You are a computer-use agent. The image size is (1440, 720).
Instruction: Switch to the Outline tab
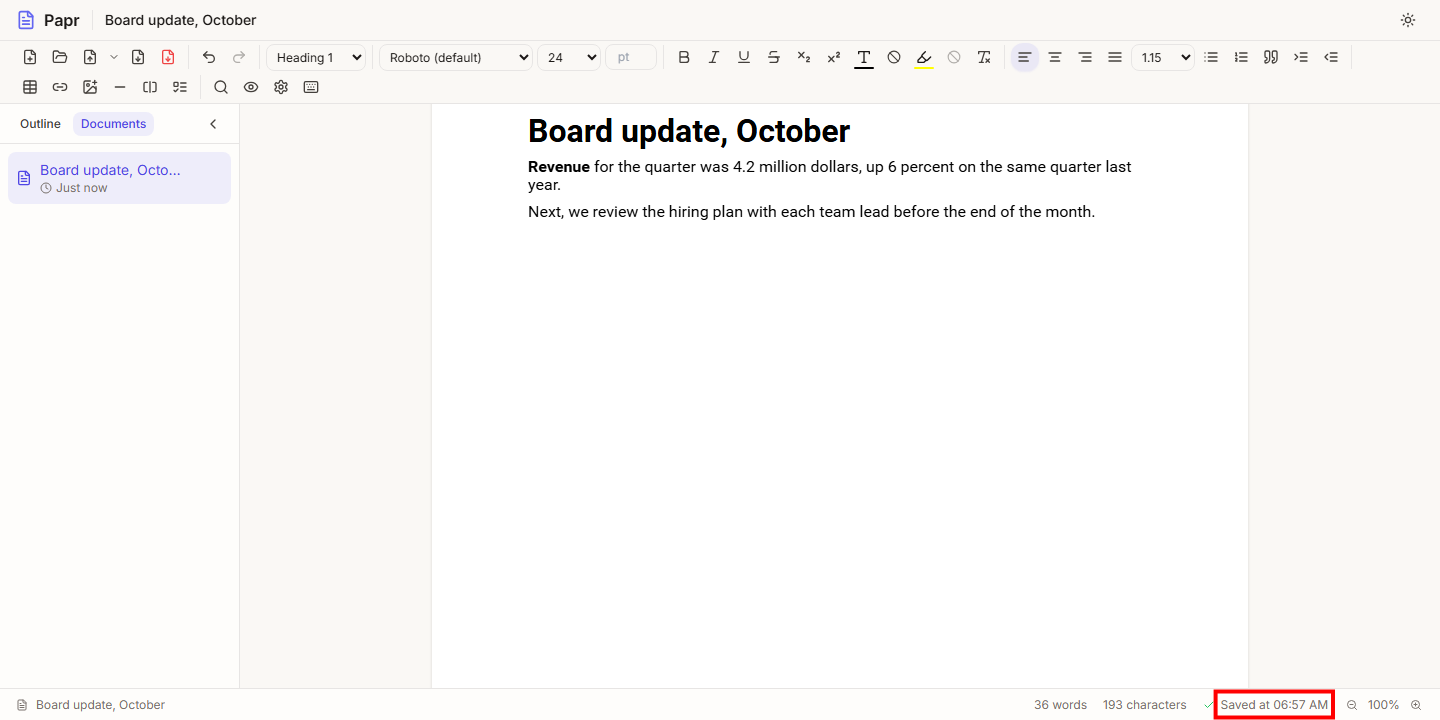[40, 124]
